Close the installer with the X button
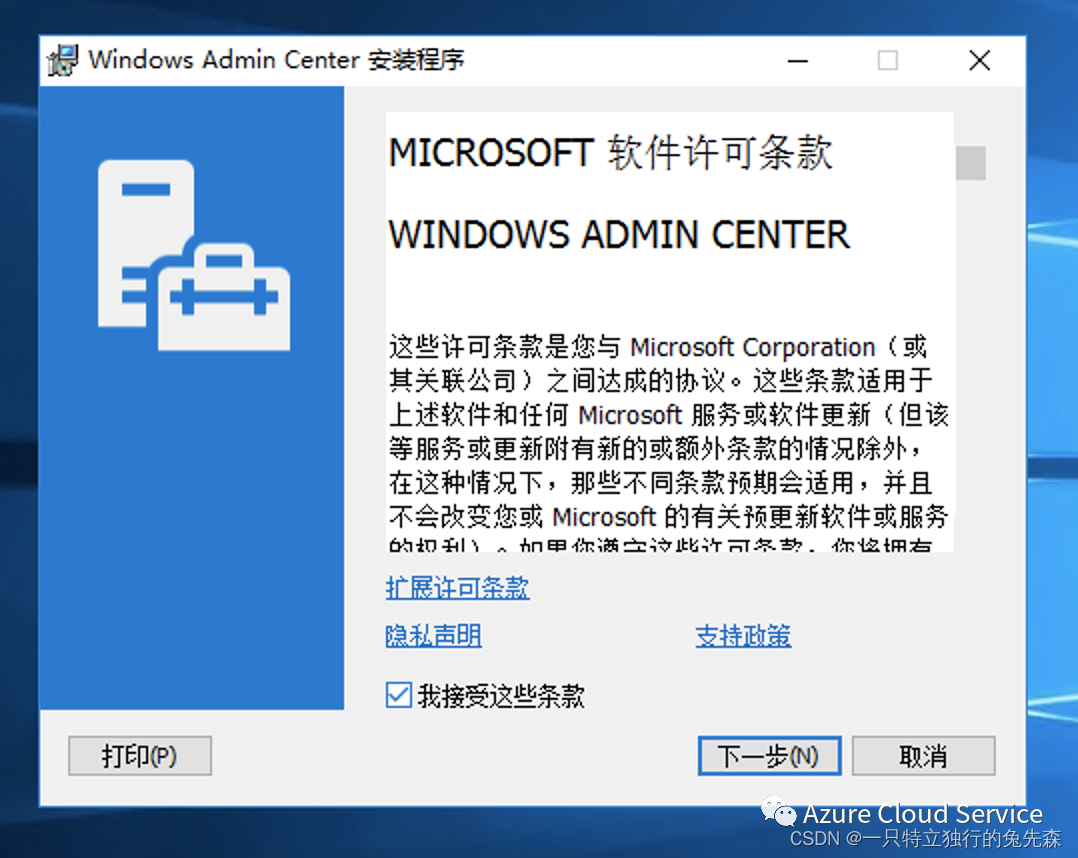This screenshot has width=1078, height=858. point(980,60)
